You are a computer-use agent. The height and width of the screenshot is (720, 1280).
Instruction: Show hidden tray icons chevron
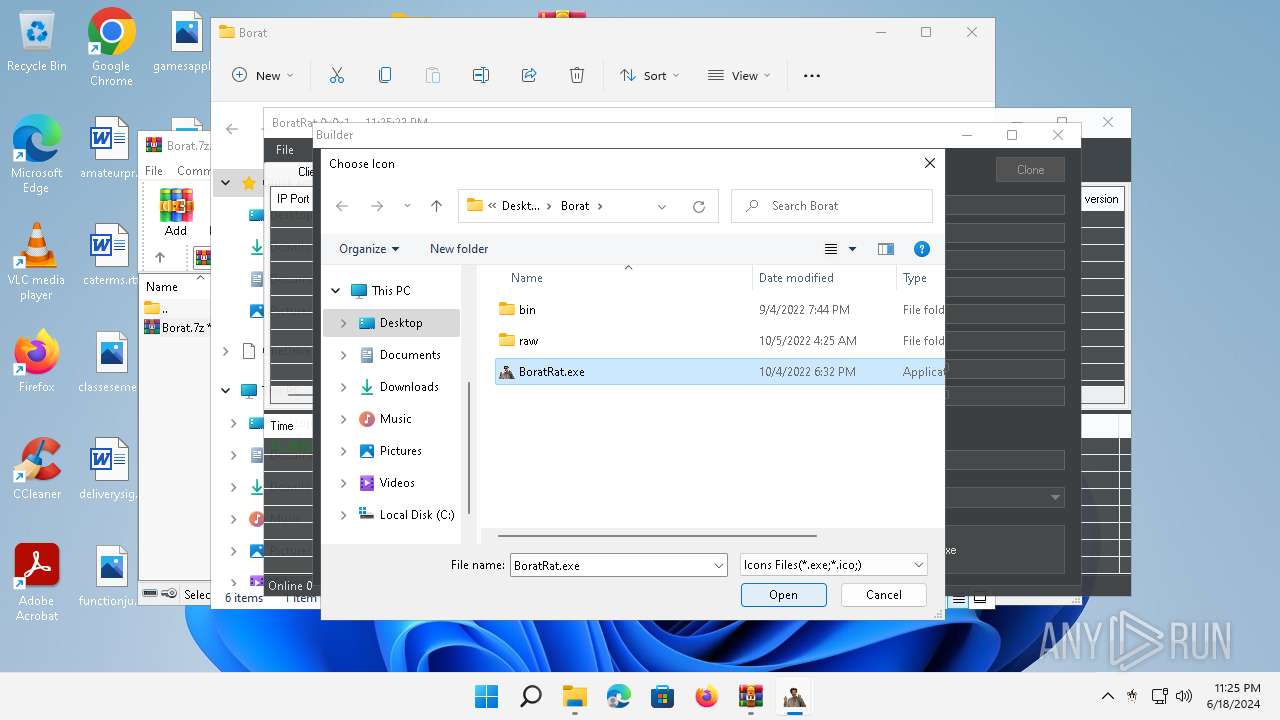click(1107, 696)
